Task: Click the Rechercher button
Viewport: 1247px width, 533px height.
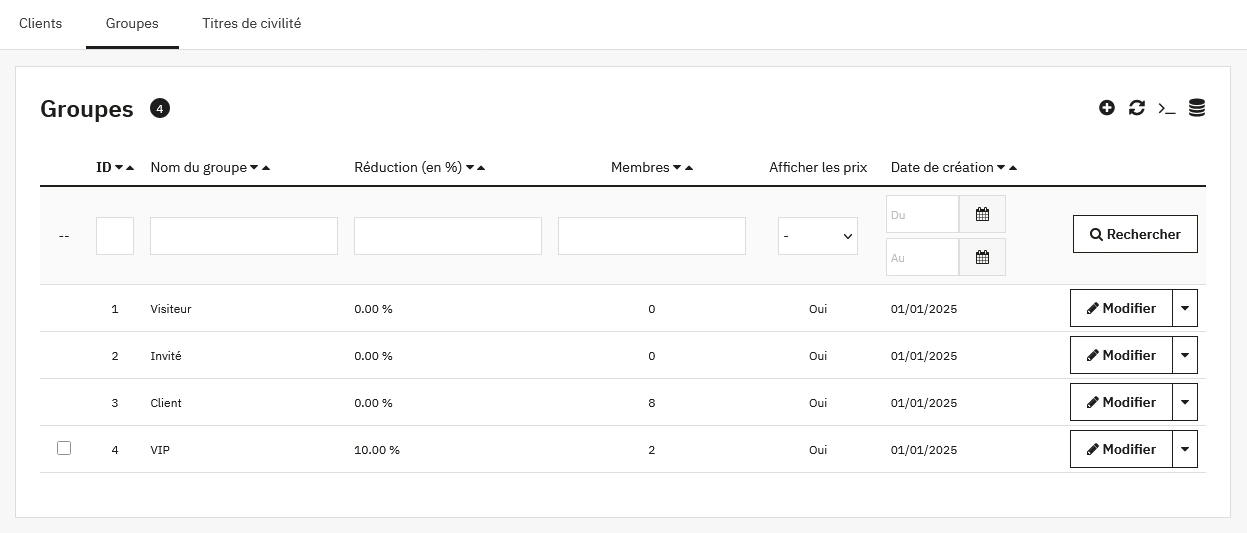Action: (1135, 234)
